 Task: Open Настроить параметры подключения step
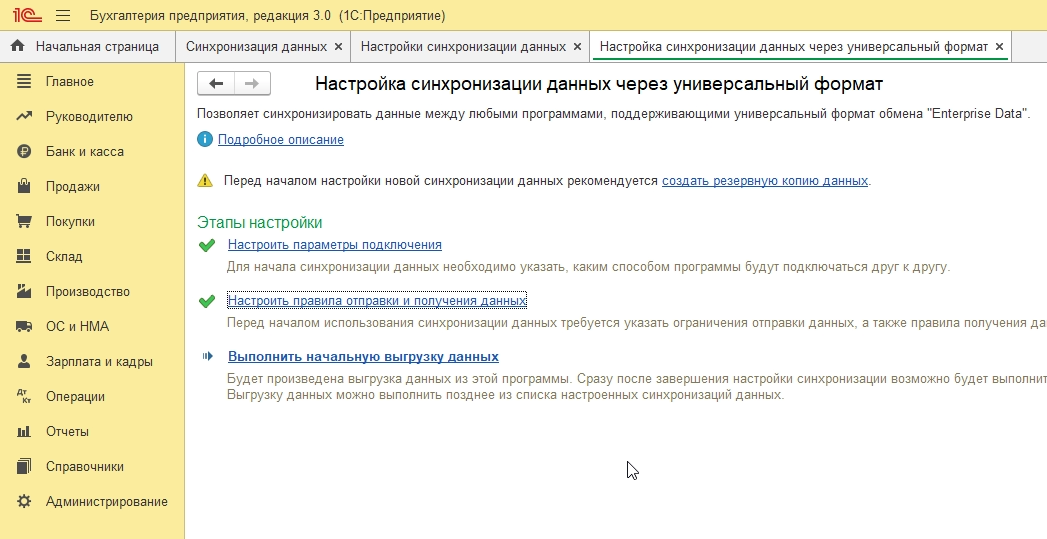point(335,245)
